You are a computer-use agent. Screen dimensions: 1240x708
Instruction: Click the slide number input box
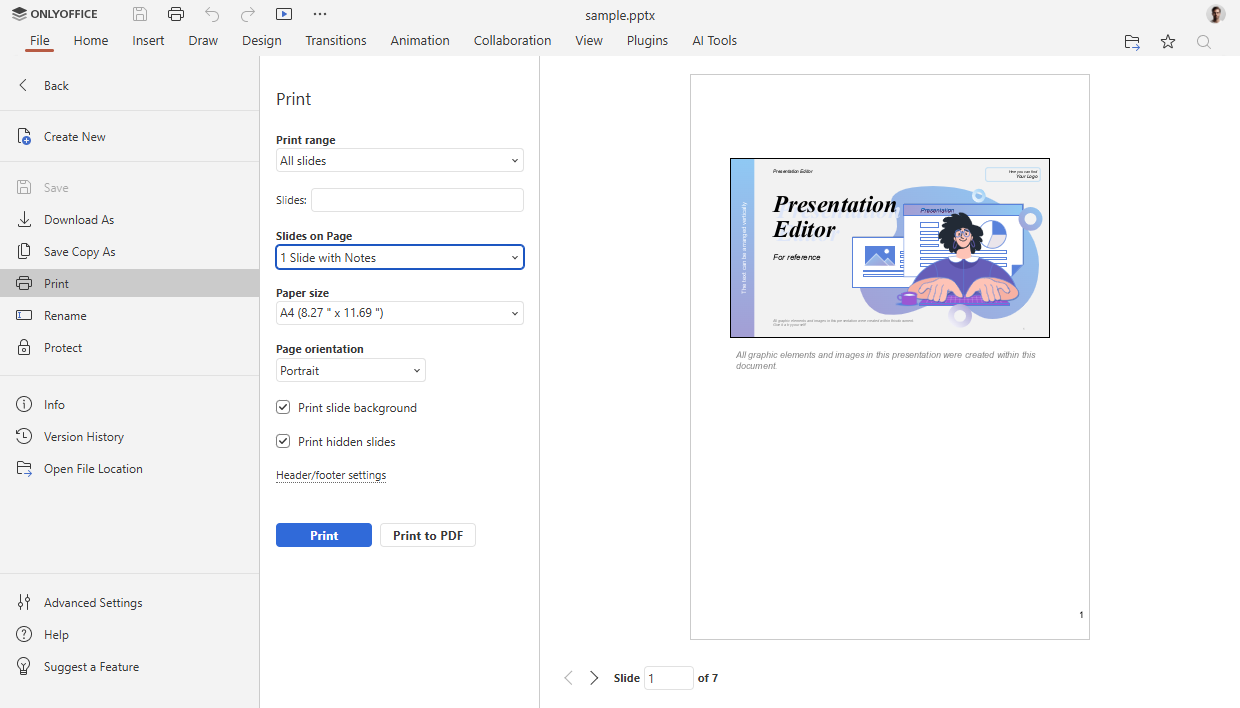coord(669,678)
